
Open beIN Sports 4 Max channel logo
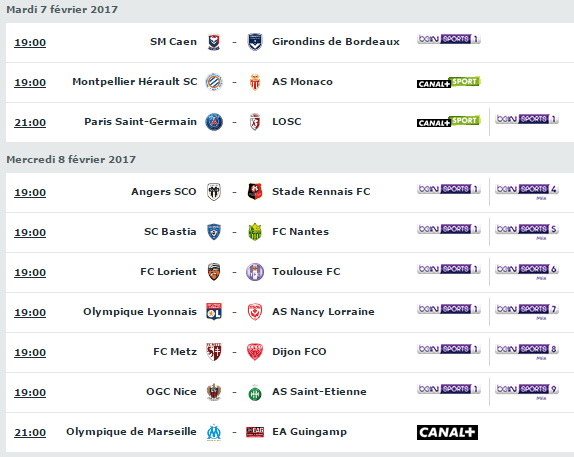[527, 192]
